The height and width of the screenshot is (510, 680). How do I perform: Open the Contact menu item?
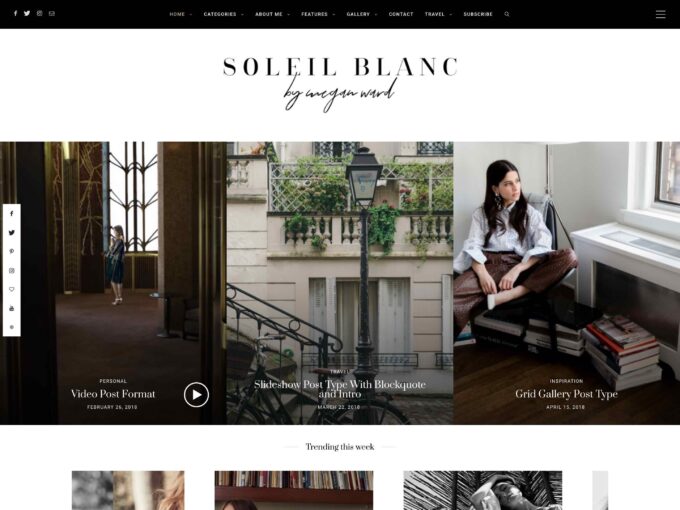coord(401,14)
